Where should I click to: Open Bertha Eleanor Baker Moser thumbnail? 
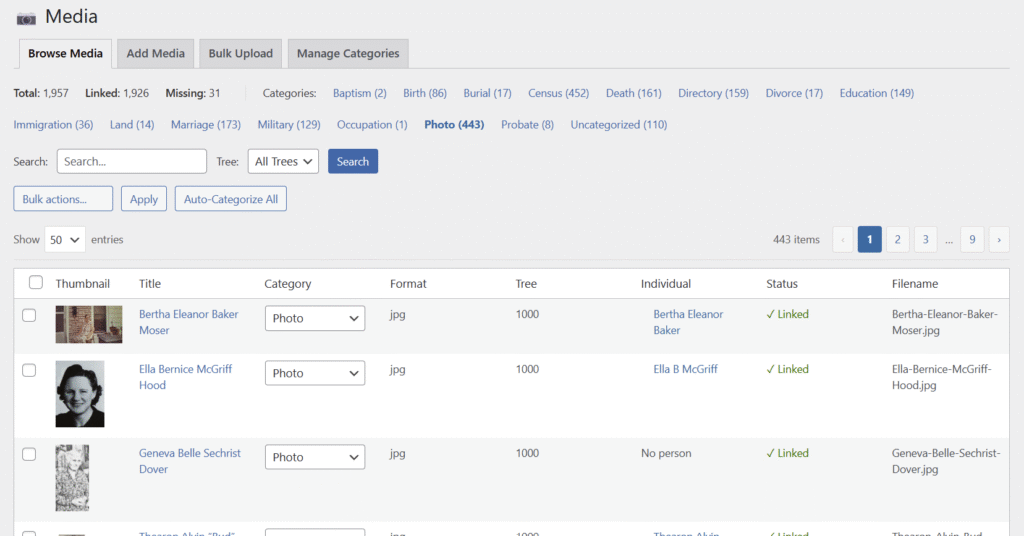coord(89,325)
